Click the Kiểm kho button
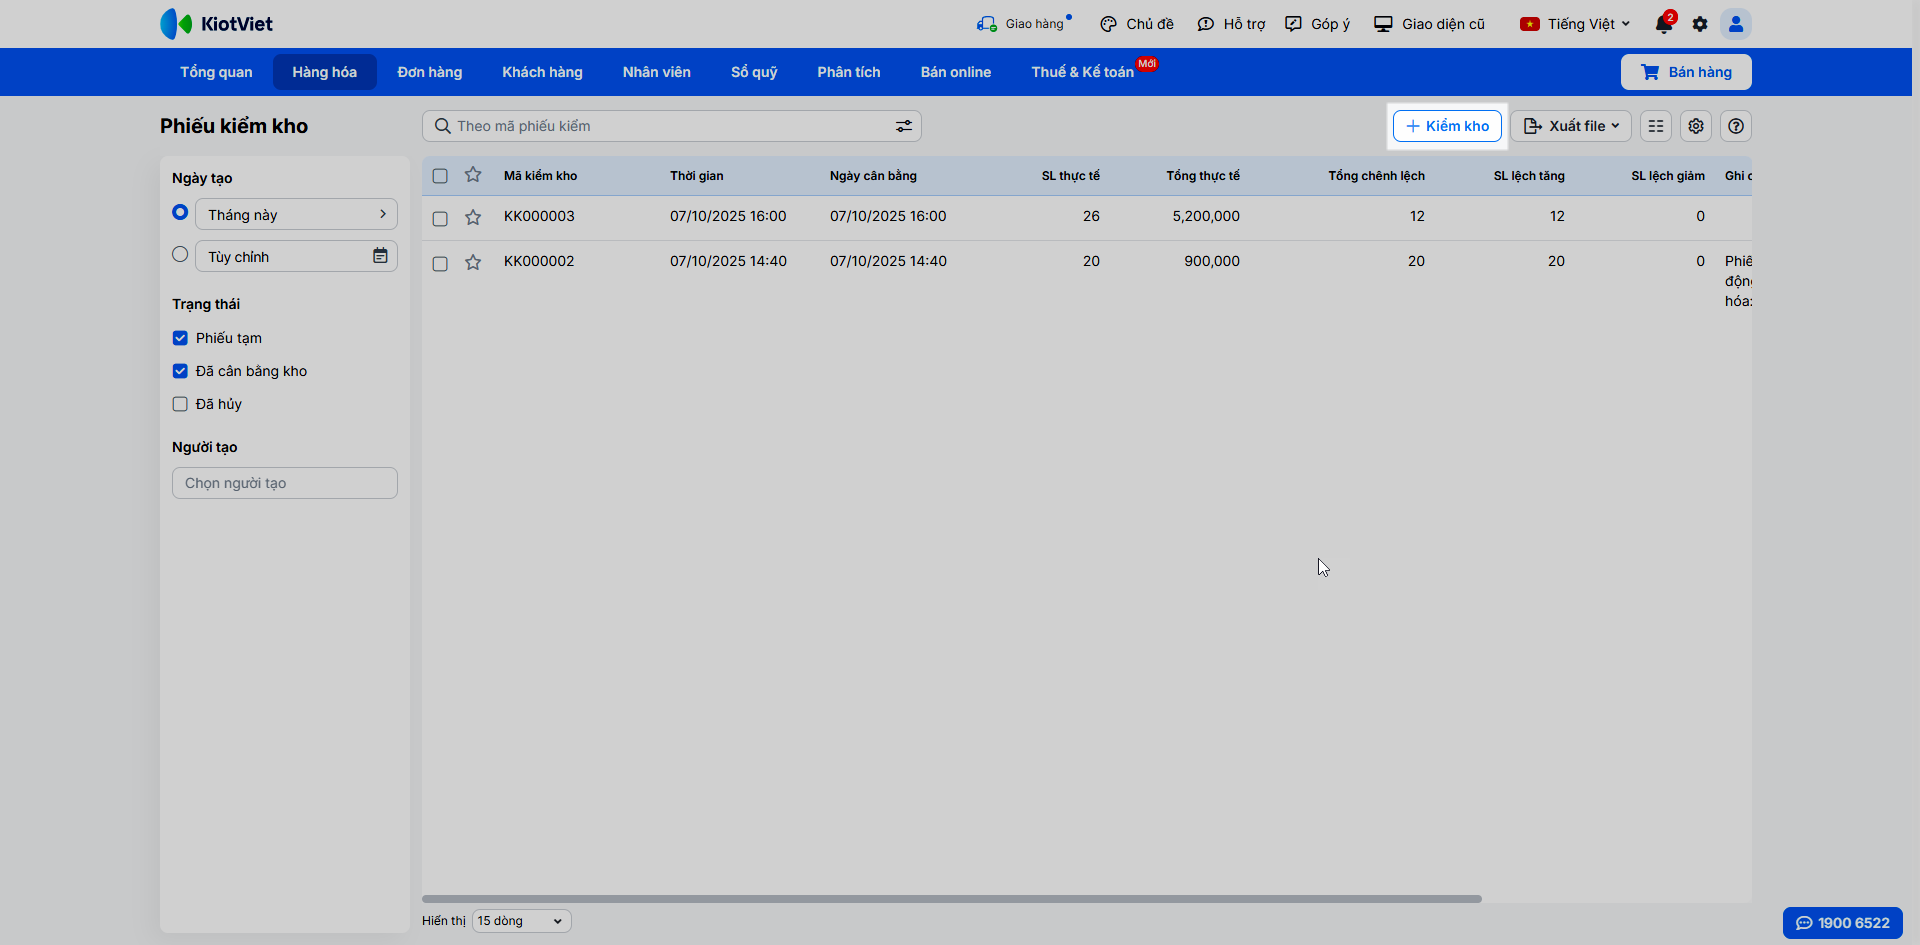The height and width of the screenshot is (945, 1920). click(1447, 126)
